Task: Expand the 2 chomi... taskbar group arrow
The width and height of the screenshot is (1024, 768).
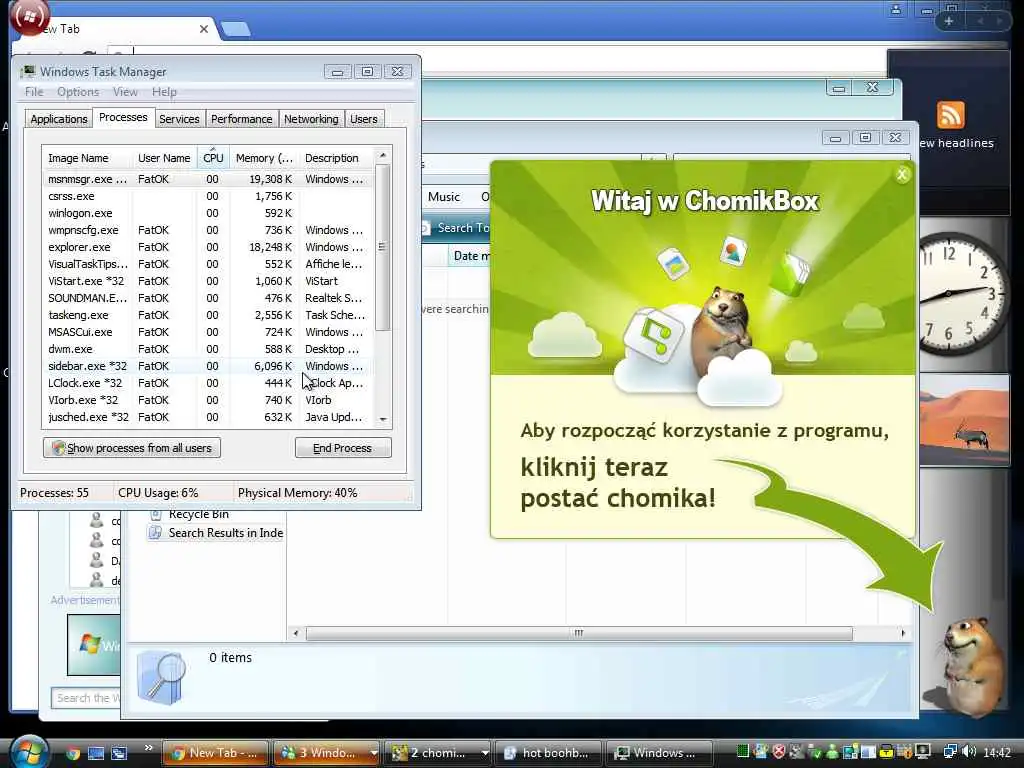Action: 485,753
